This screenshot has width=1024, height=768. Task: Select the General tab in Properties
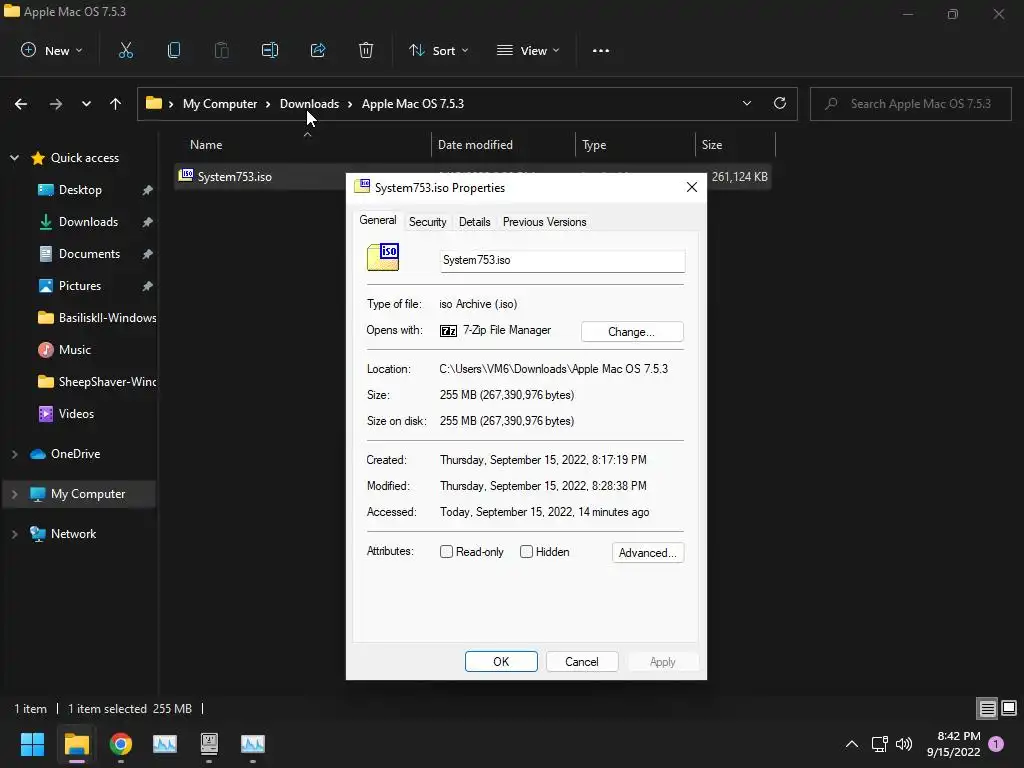377,220
